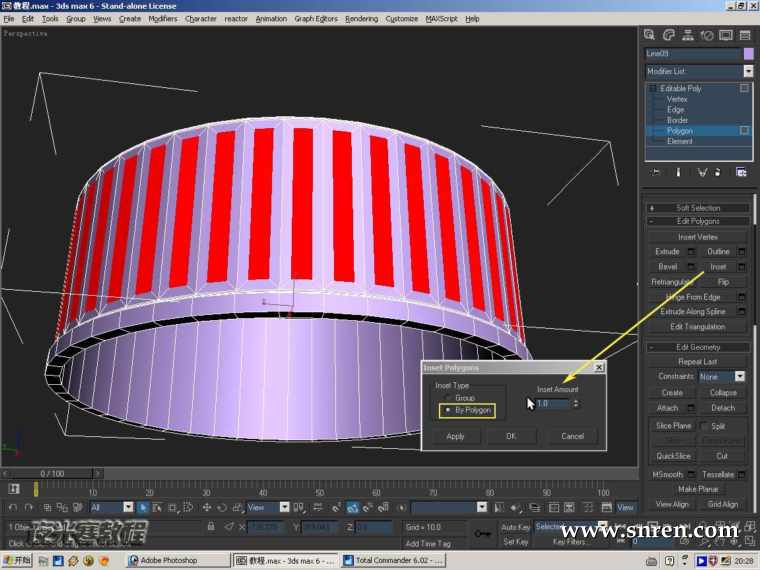Open the Utilities command panel tab

[744, 34]
